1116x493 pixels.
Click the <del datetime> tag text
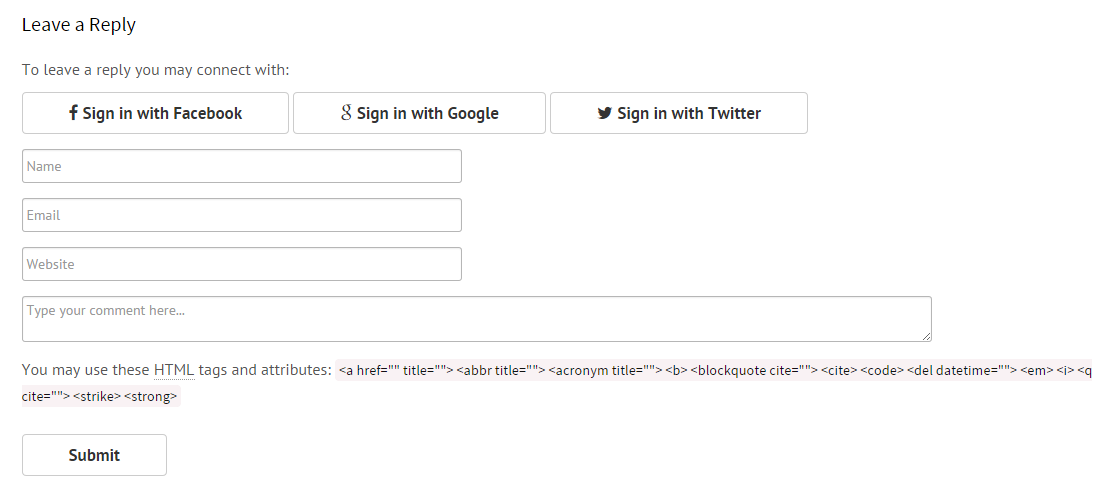[x=962, y=371]
